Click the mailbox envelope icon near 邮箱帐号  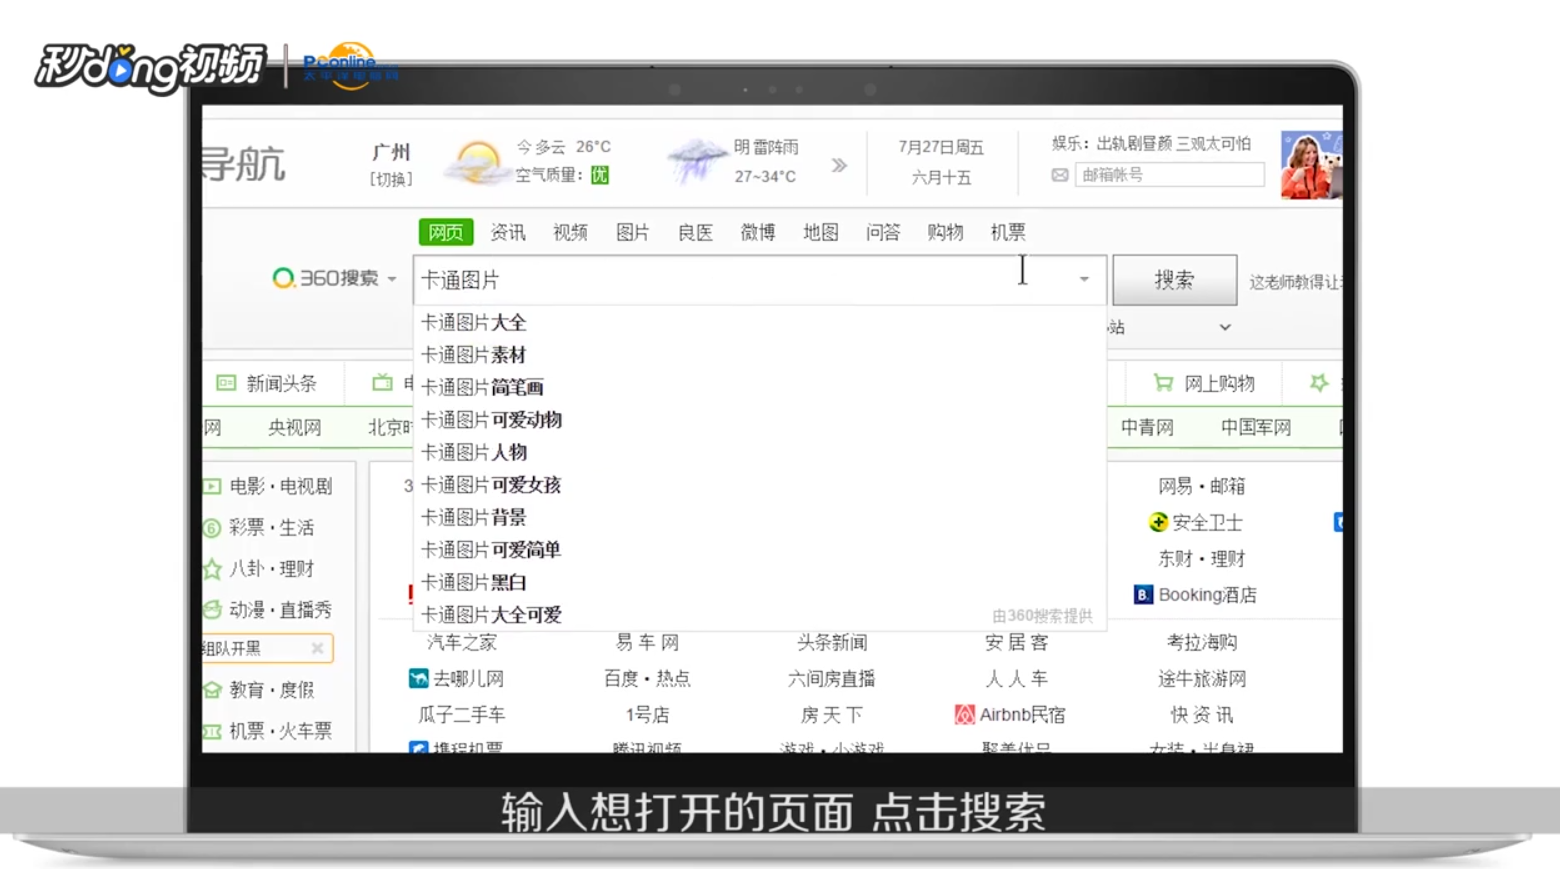tap(1058, 174)
